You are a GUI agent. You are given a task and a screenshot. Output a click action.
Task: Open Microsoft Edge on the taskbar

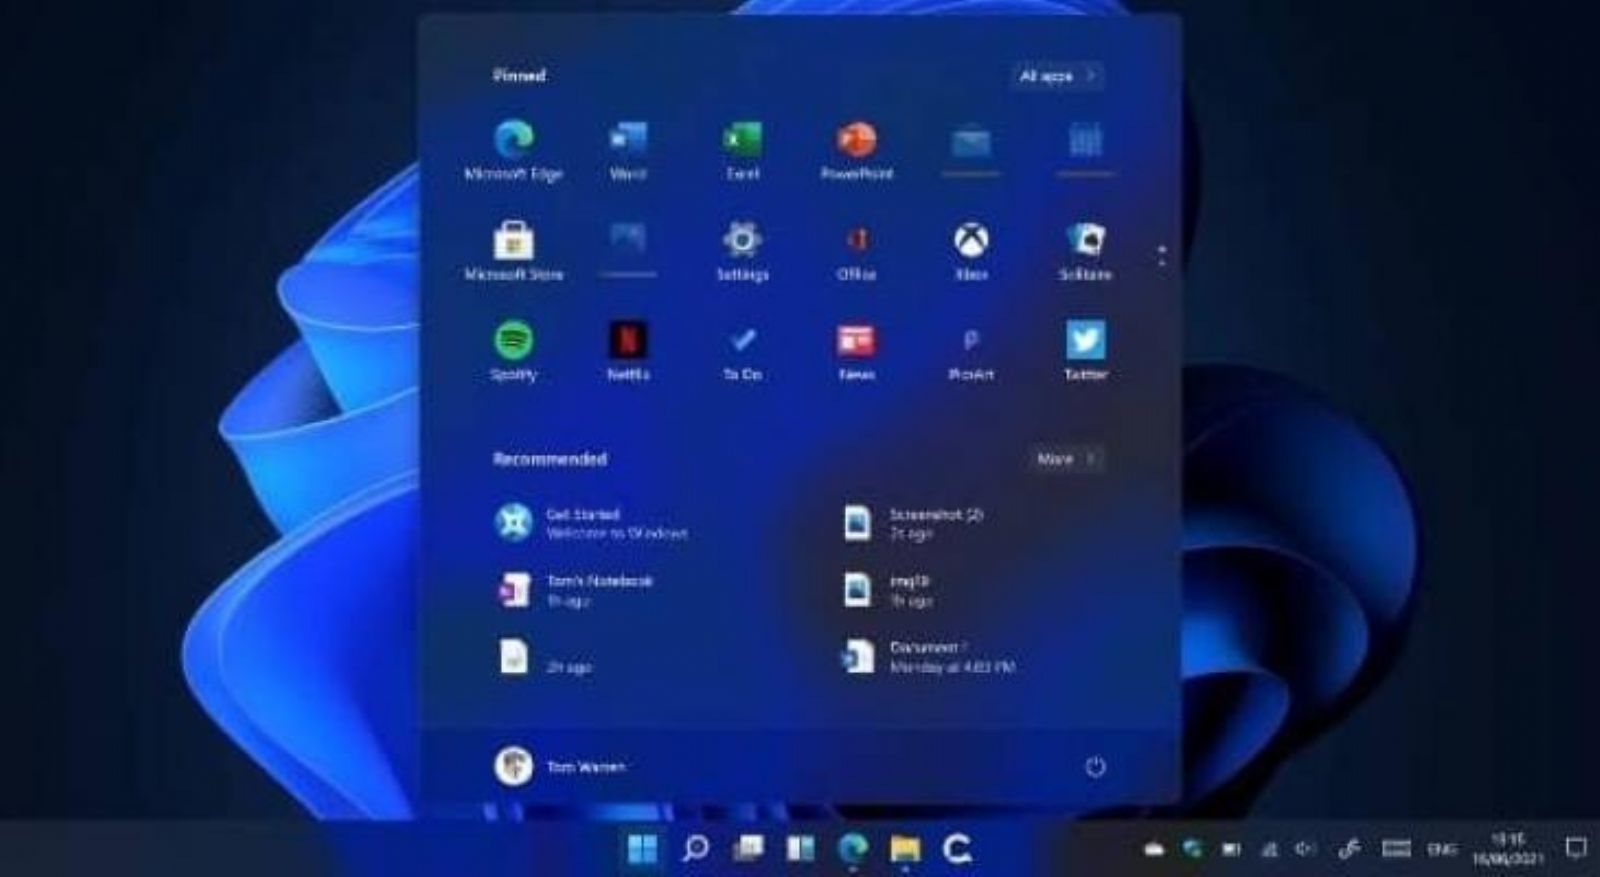click(853, 848)
